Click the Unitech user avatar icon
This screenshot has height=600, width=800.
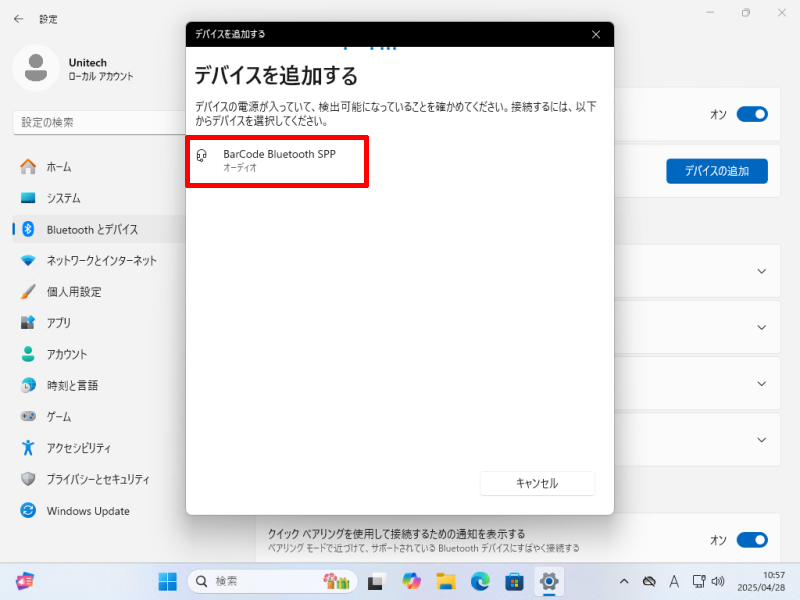pyautogui.click(x=36, y=68)
